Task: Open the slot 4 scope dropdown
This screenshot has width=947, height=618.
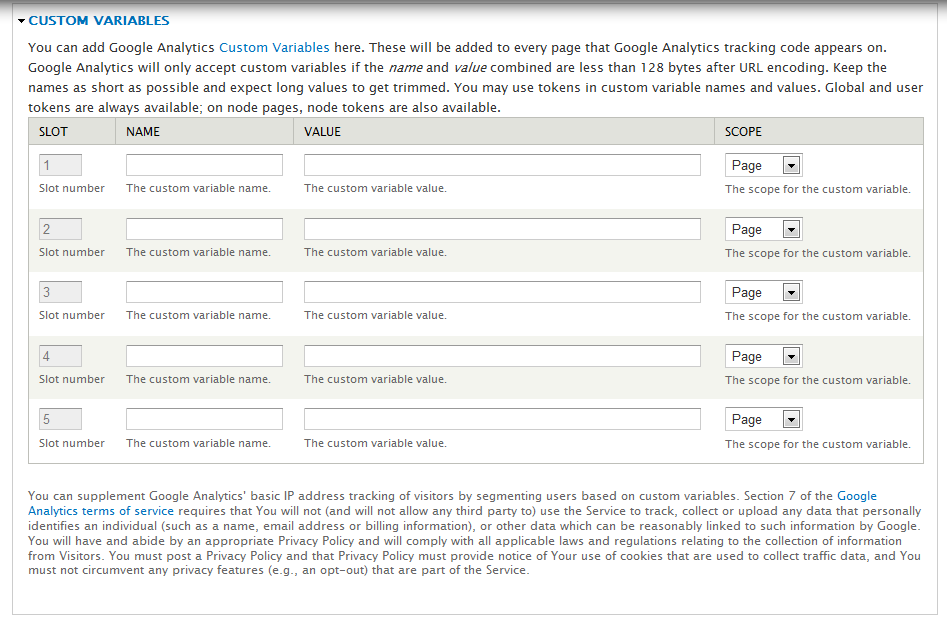Action: [x=764, y=357]
